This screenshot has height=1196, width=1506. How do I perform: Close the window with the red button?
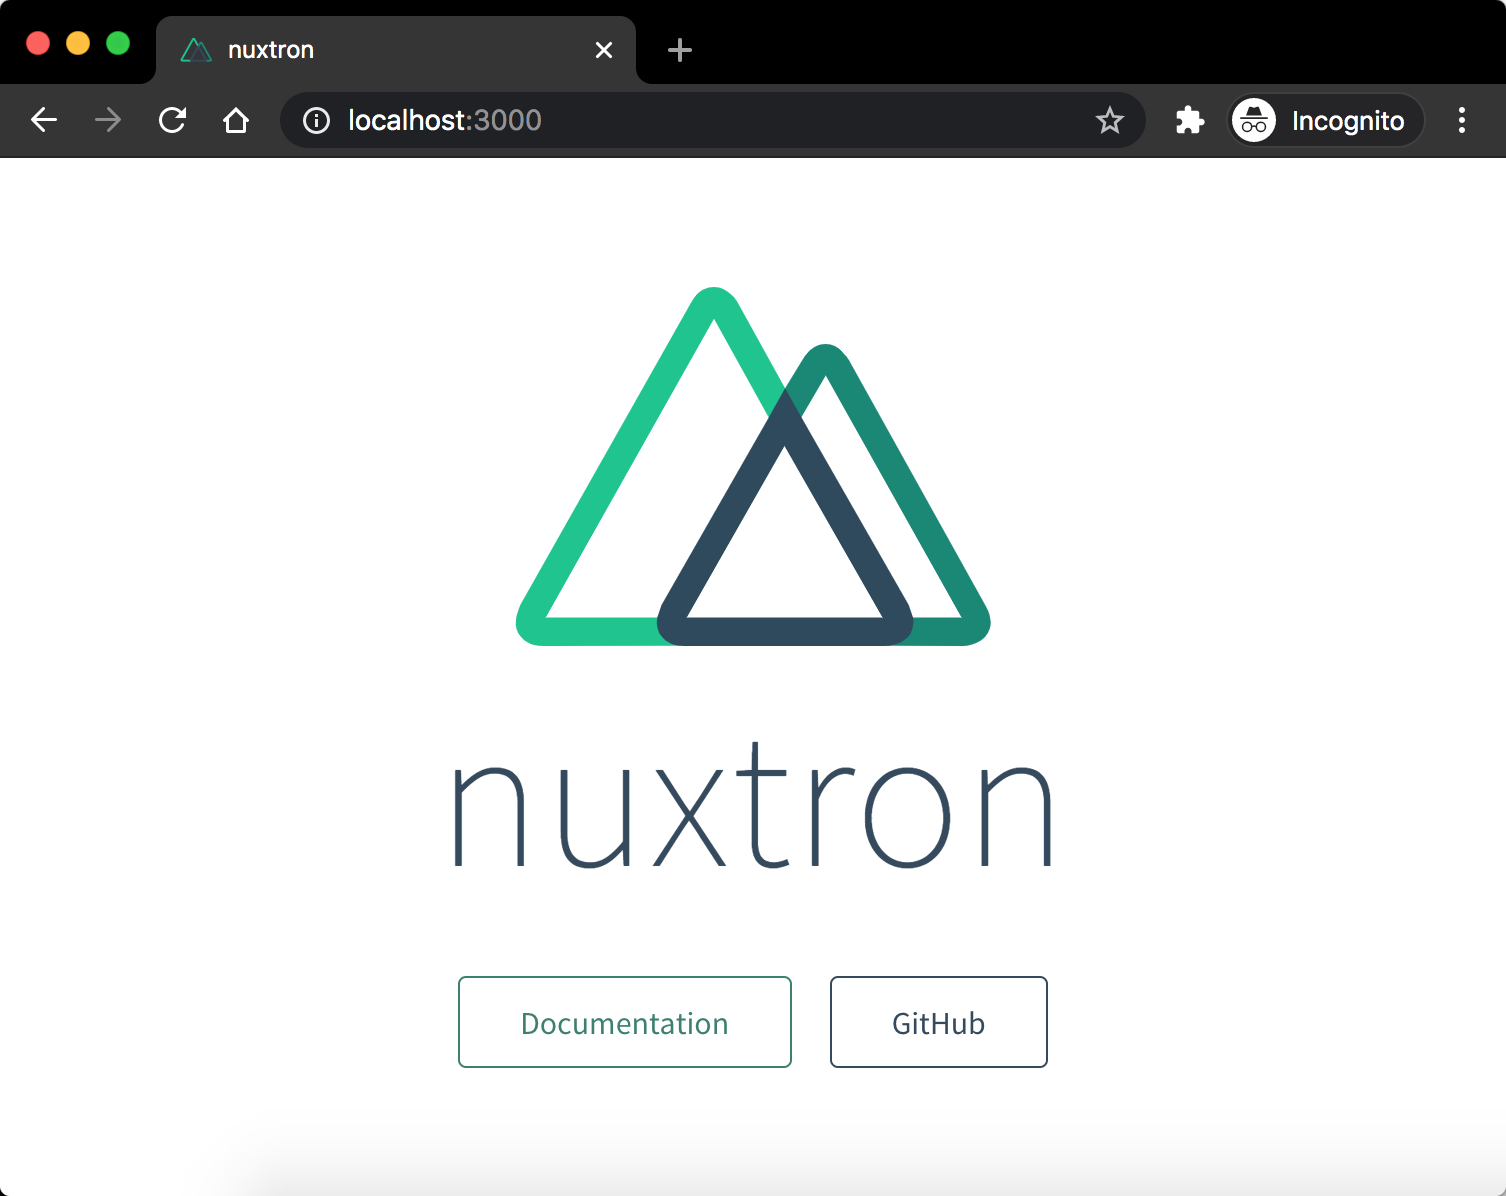click(x=38, y=43)
